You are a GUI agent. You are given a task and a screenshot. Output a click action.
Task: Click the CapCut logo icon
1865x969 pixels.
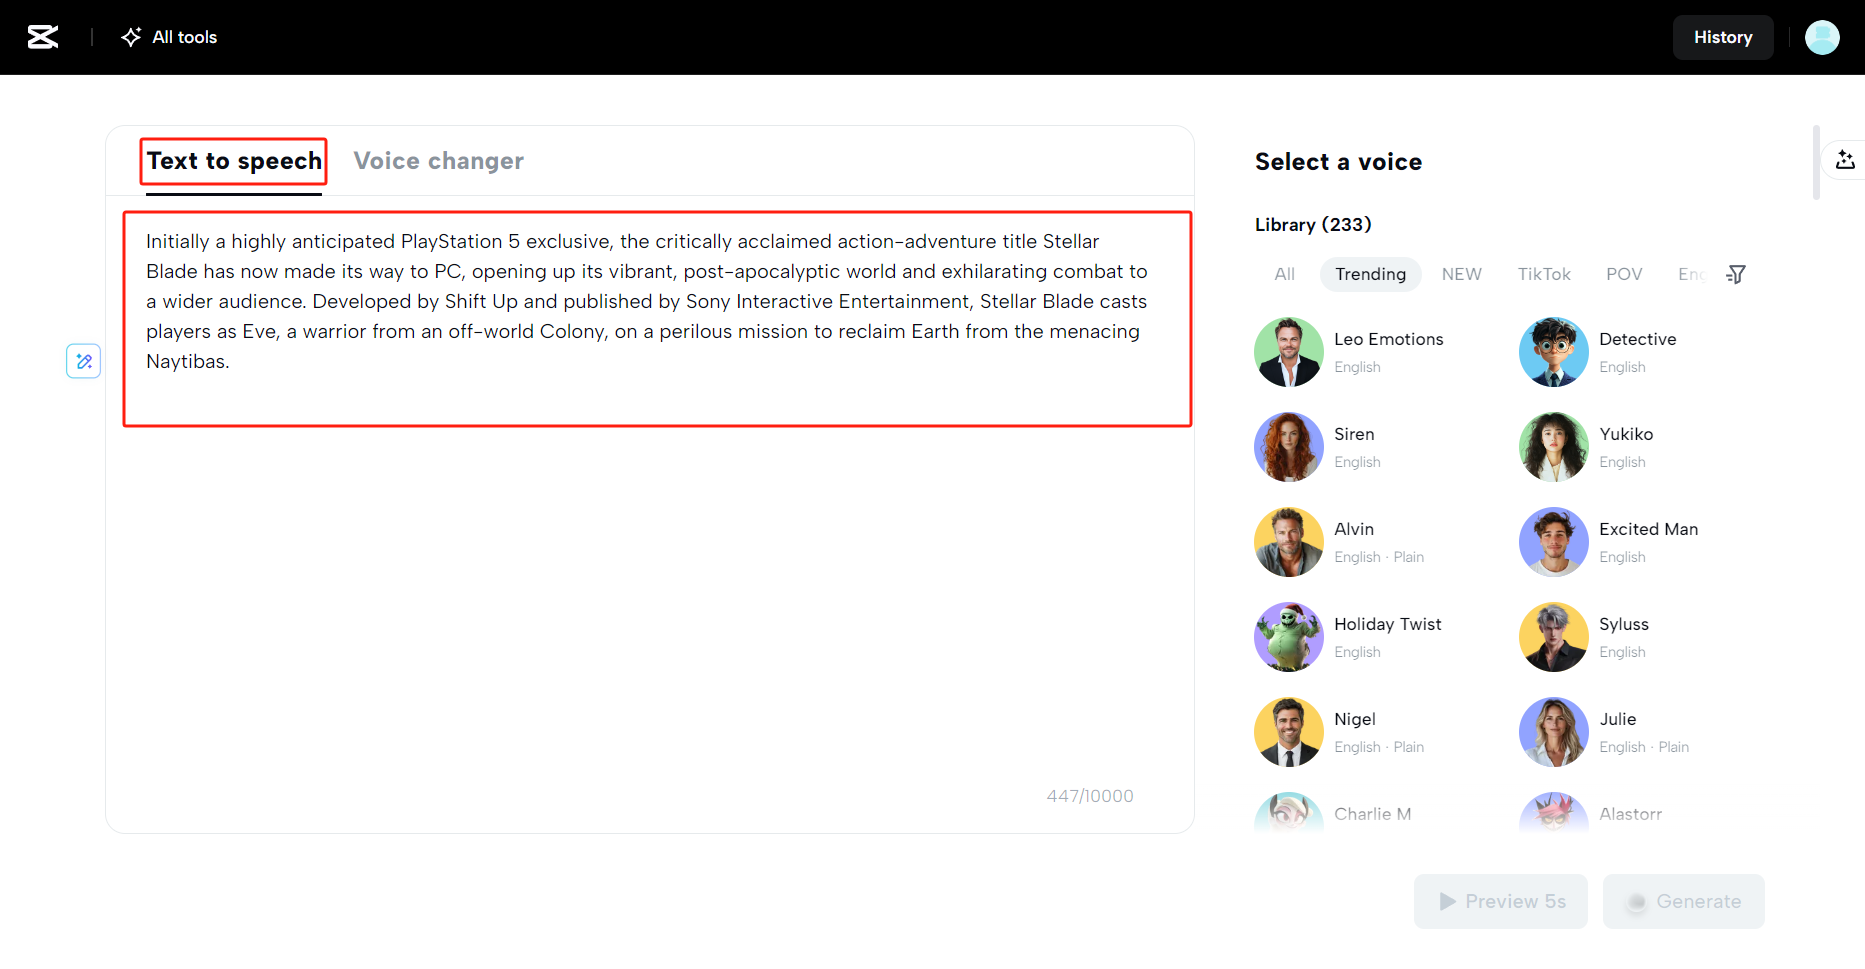pos(43,37)
